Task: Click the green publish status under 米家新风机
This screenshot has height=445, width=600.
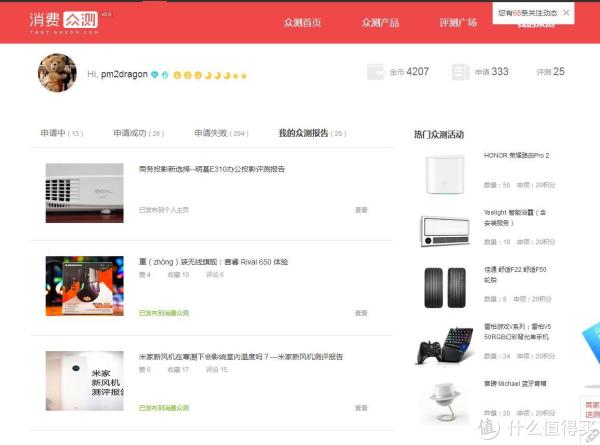Action: click(164, 408)
